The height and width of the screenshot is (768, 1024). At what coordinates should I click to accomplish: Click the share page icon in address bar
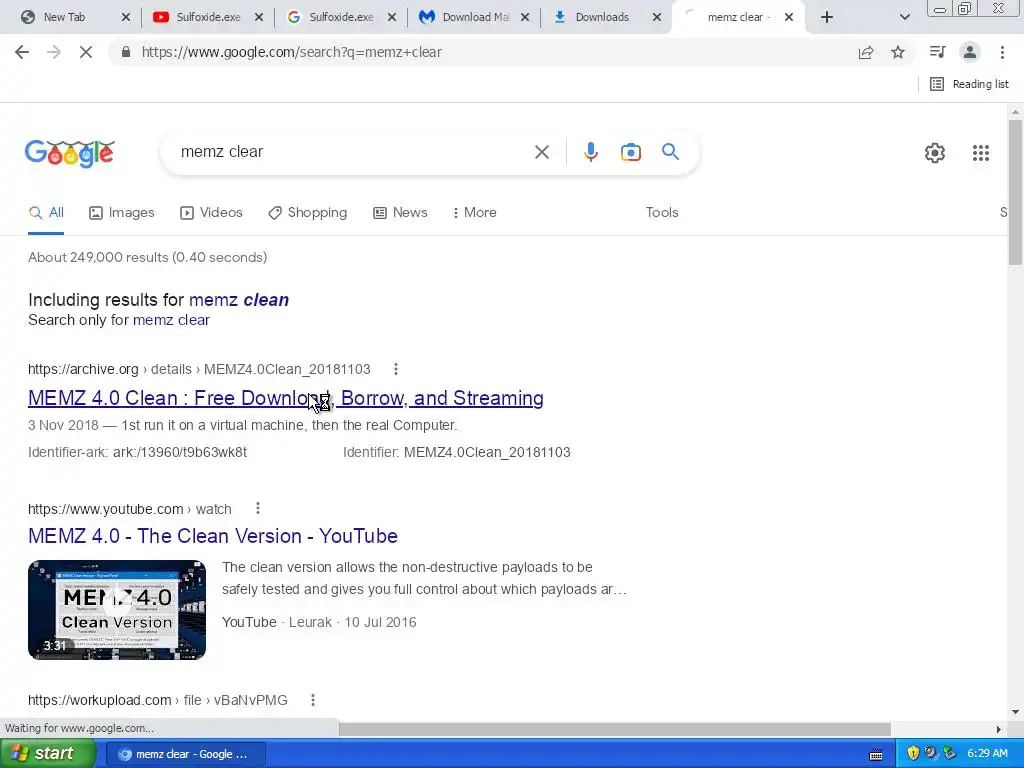click(x=866, y=52)
